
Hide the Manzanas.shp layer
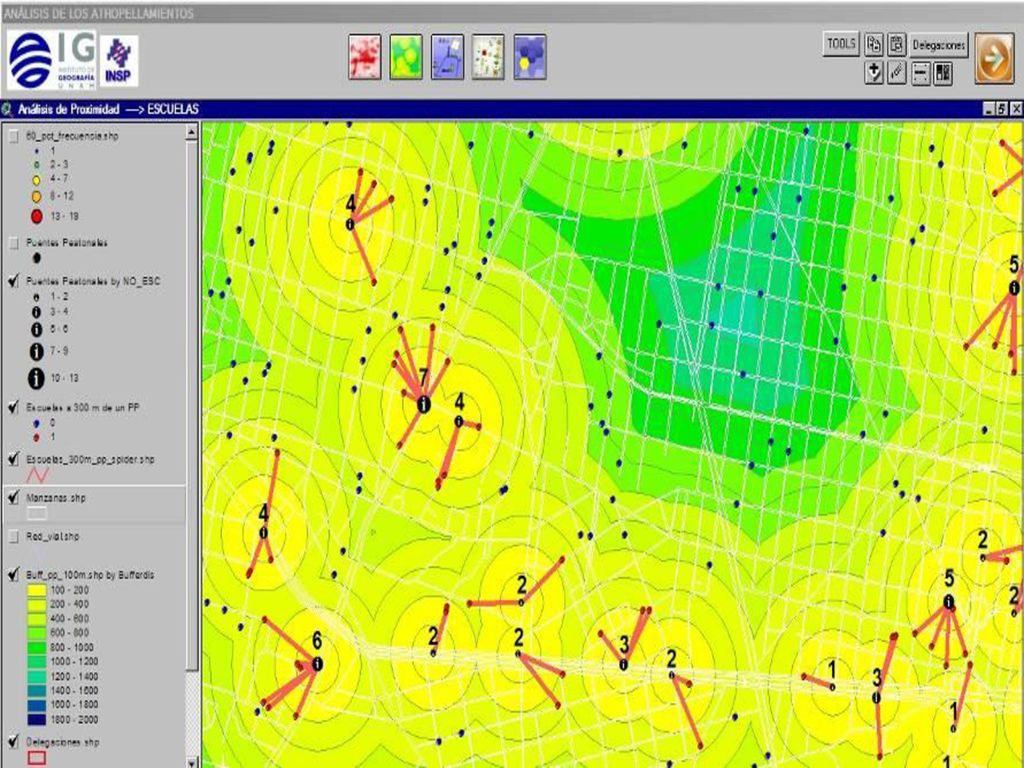coord(13,498)
